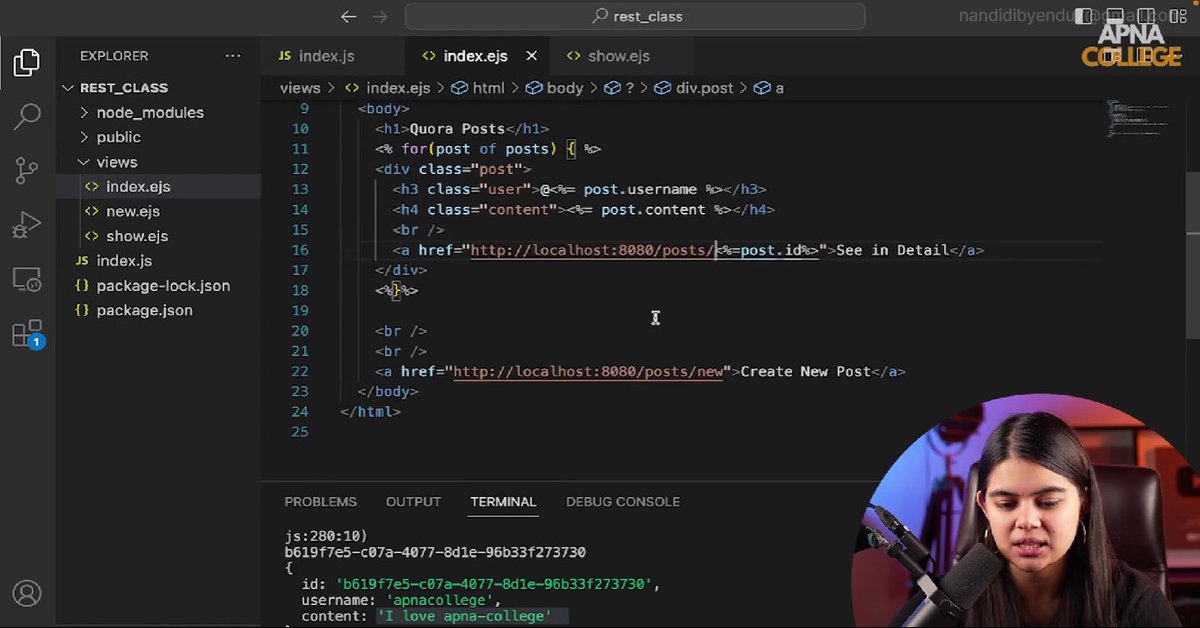1200x628 pixels.
Task: Click line number 22 in the gutter
Action: tap(300, 371)
